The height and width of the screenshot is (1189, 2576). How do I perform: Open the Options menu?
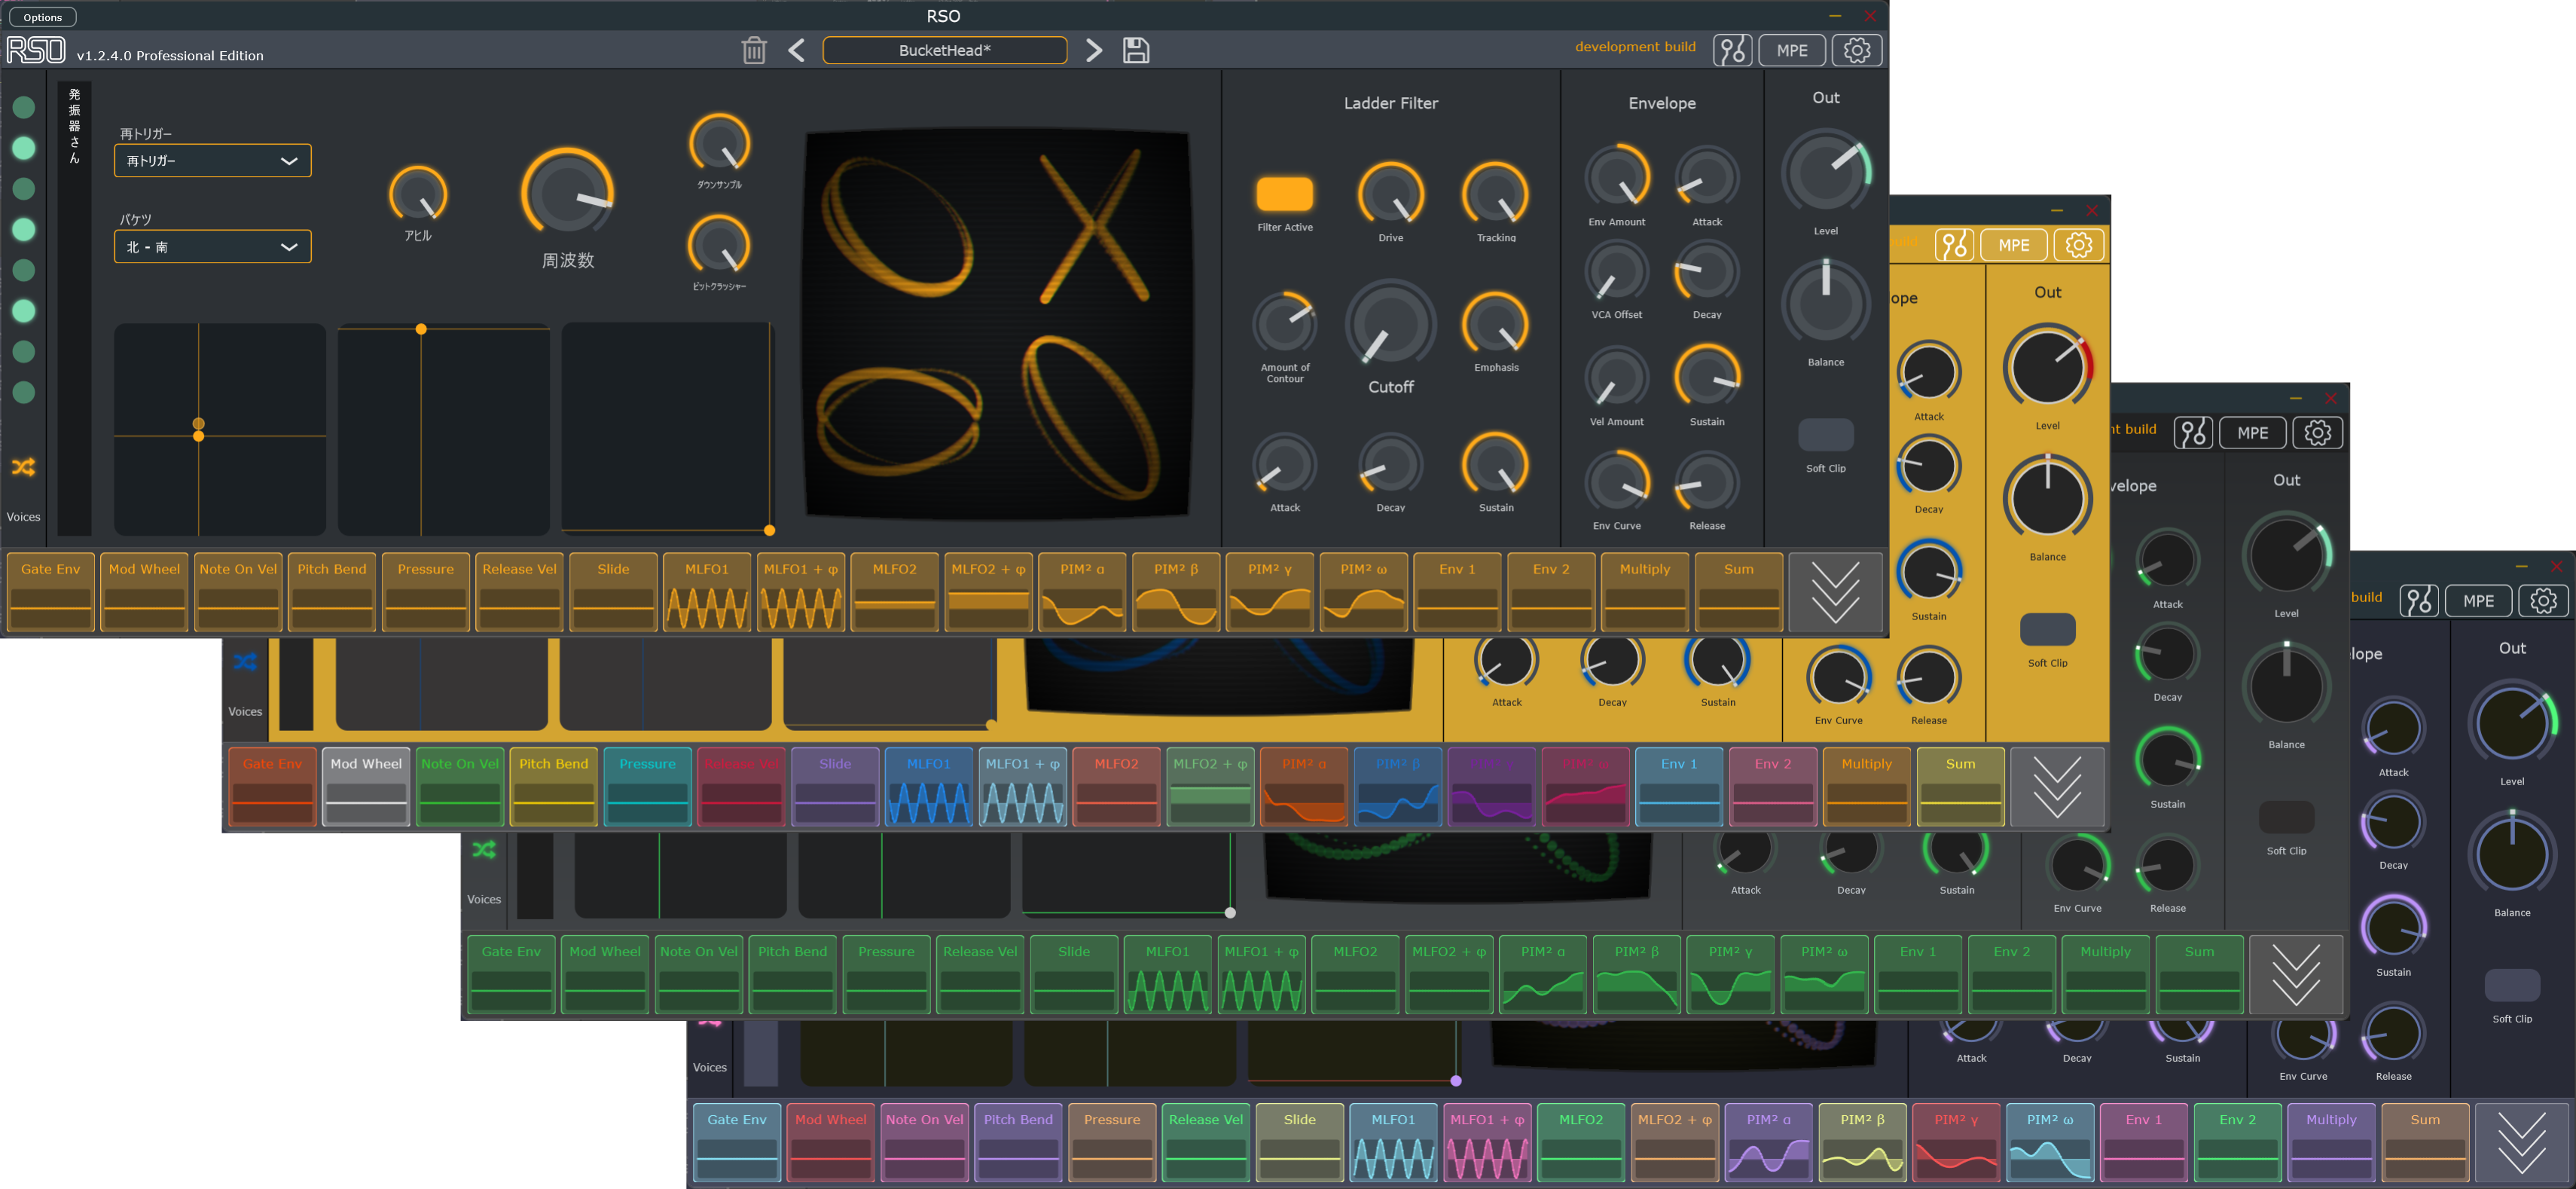click(42, 17)
